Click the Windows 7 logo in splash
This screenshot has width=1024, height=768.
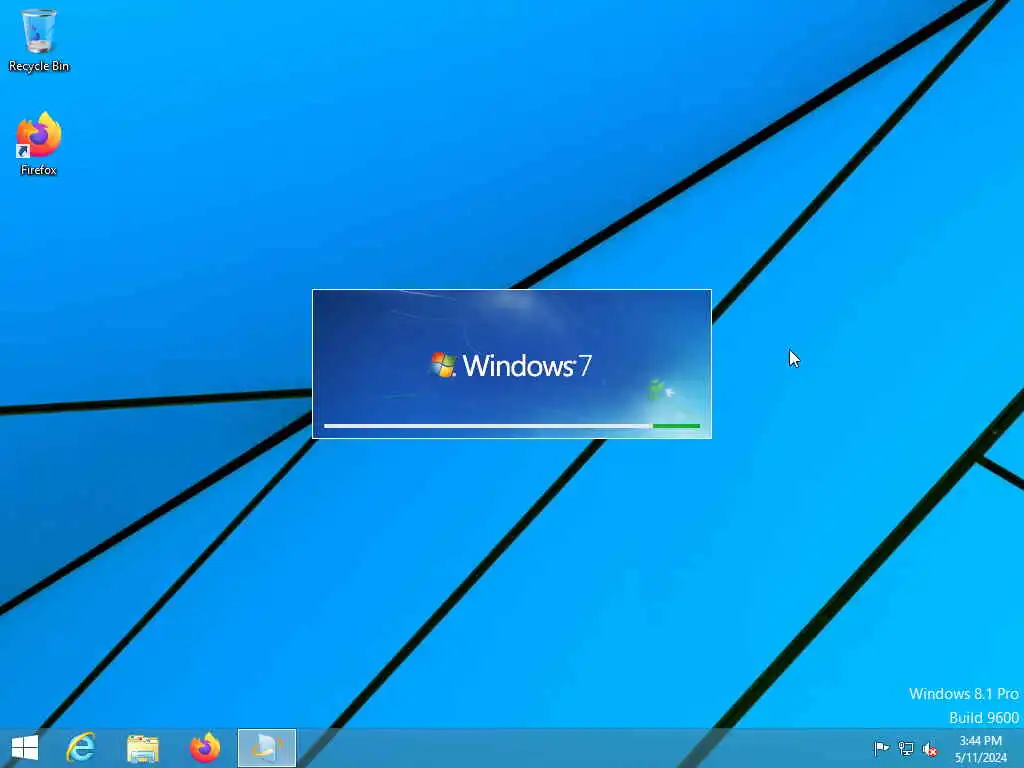coord(511,365)
